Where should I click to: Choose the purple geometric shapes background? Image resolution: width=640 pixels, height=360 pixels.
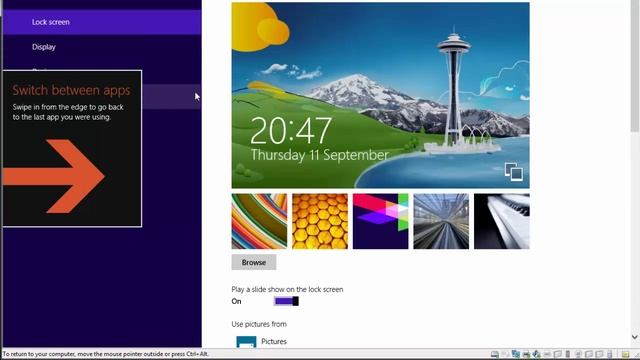[x=380, y=221]
